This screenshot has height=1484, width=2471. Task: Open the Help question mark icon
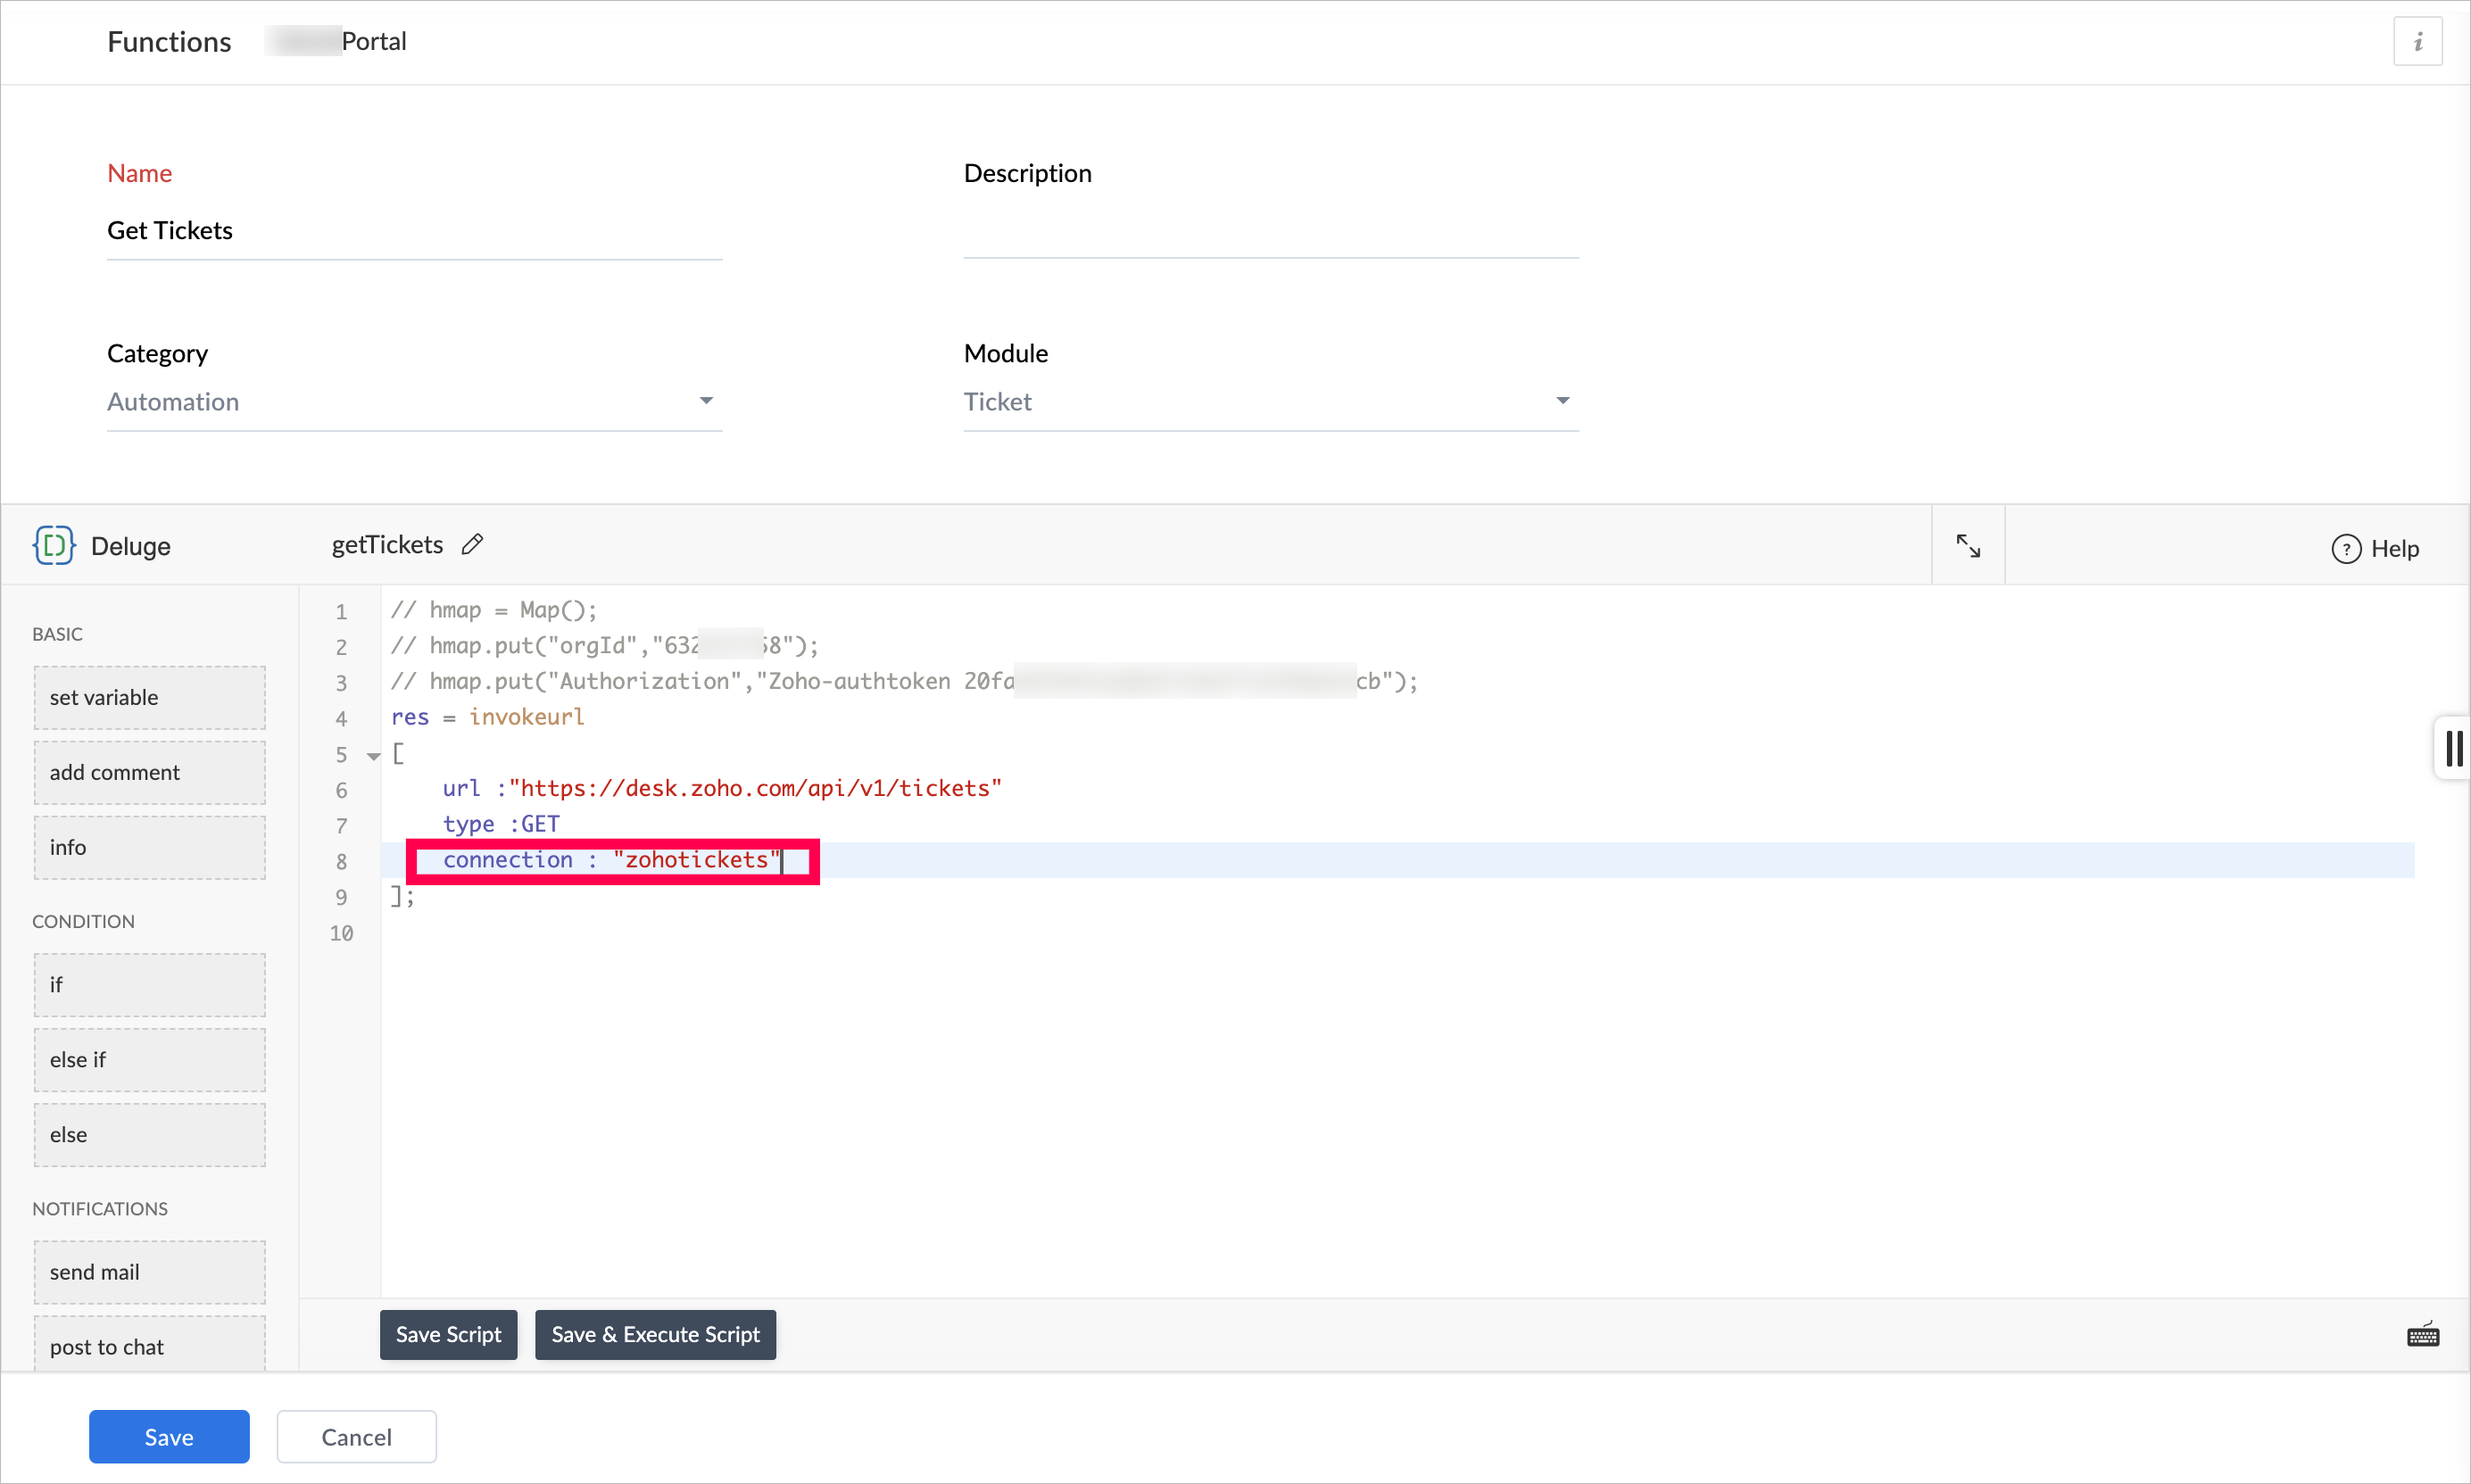2345,549
